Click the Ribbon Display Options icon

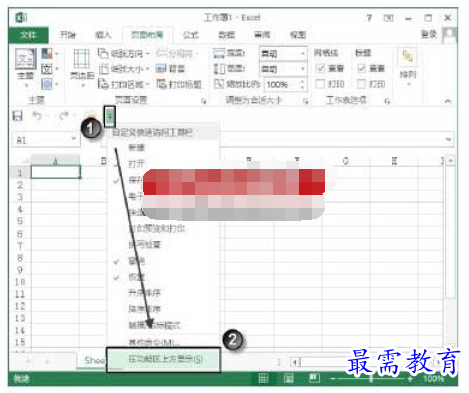point(388,18)
